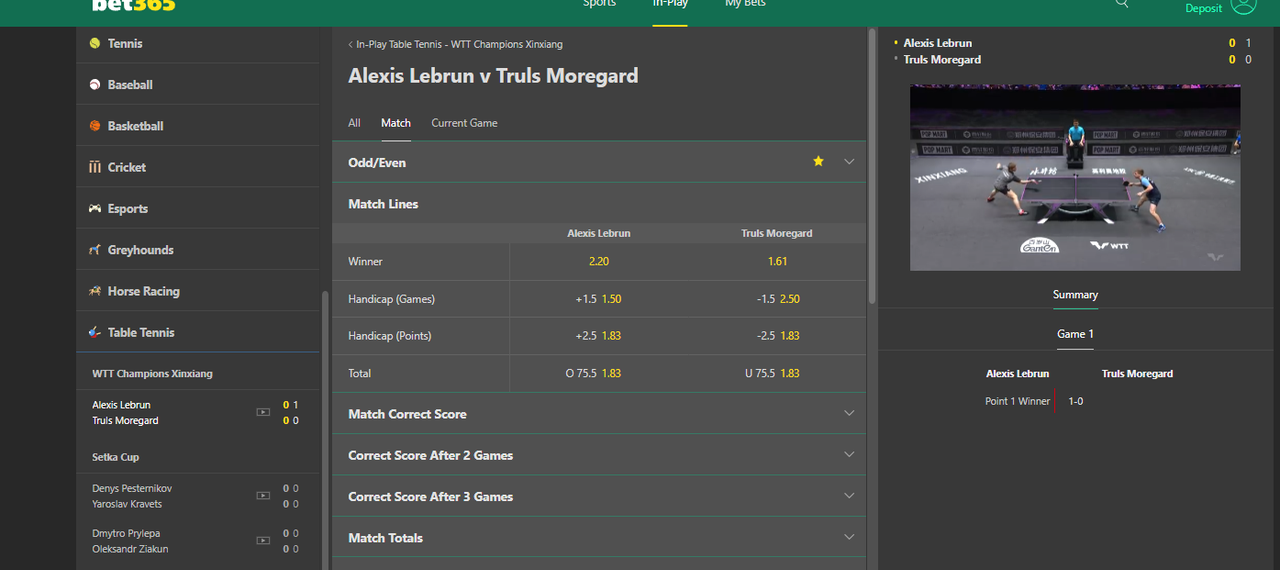The height and width of the screenshot is (570, 1280).
Task: Switch to the All markets tab
Action: (354, 123)
